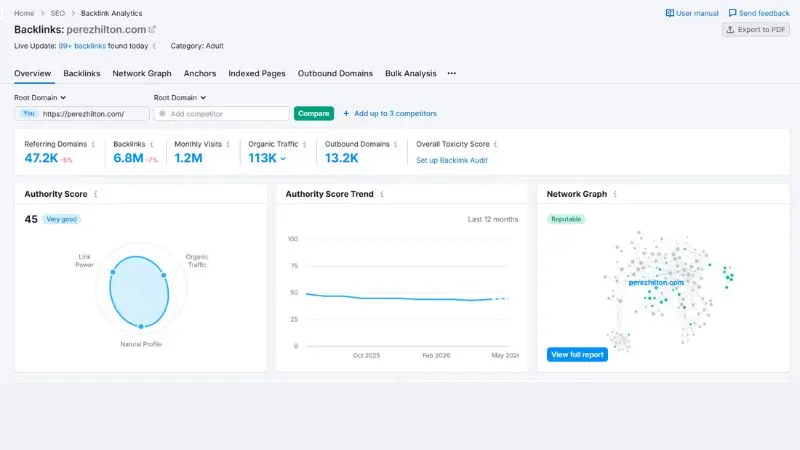Open the Network Graph tab
Viewport: 800px width, 450px height.
(x=142, y=73)
